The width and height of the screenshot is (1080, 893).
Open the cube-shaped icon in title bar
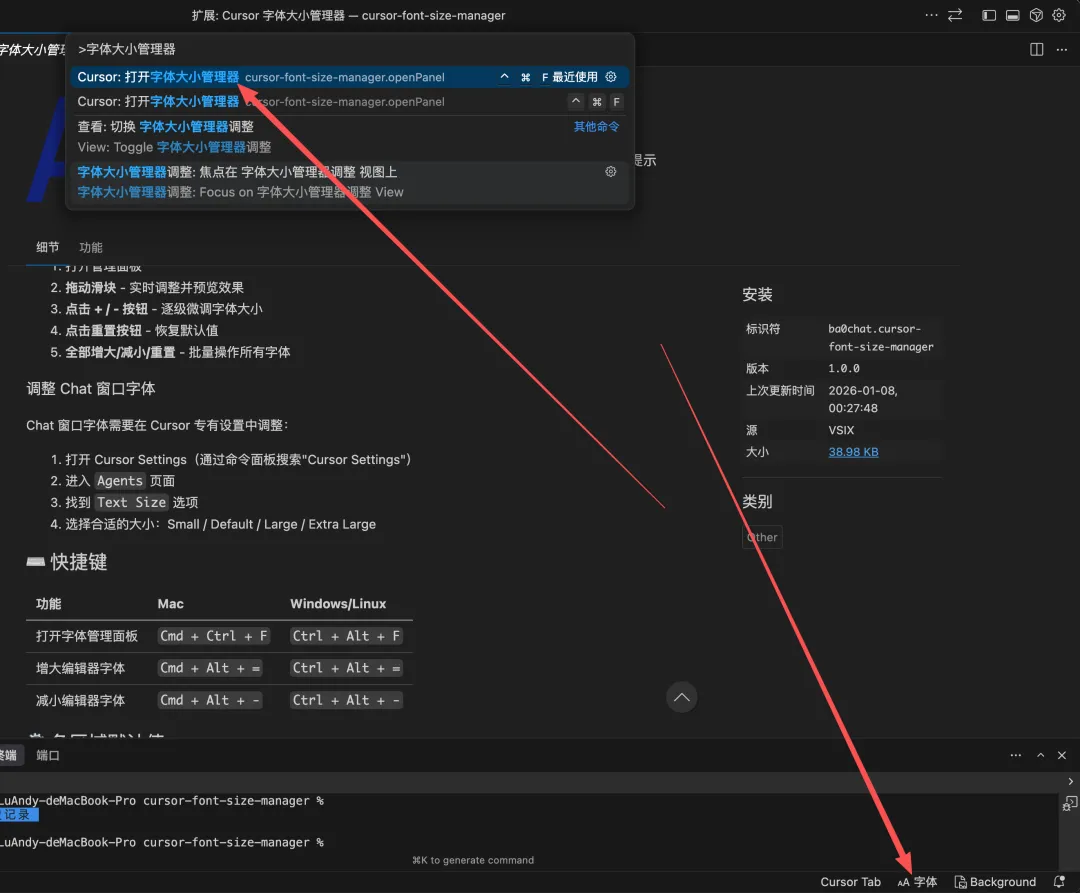pyautogui.click(x=1036, y=15)
